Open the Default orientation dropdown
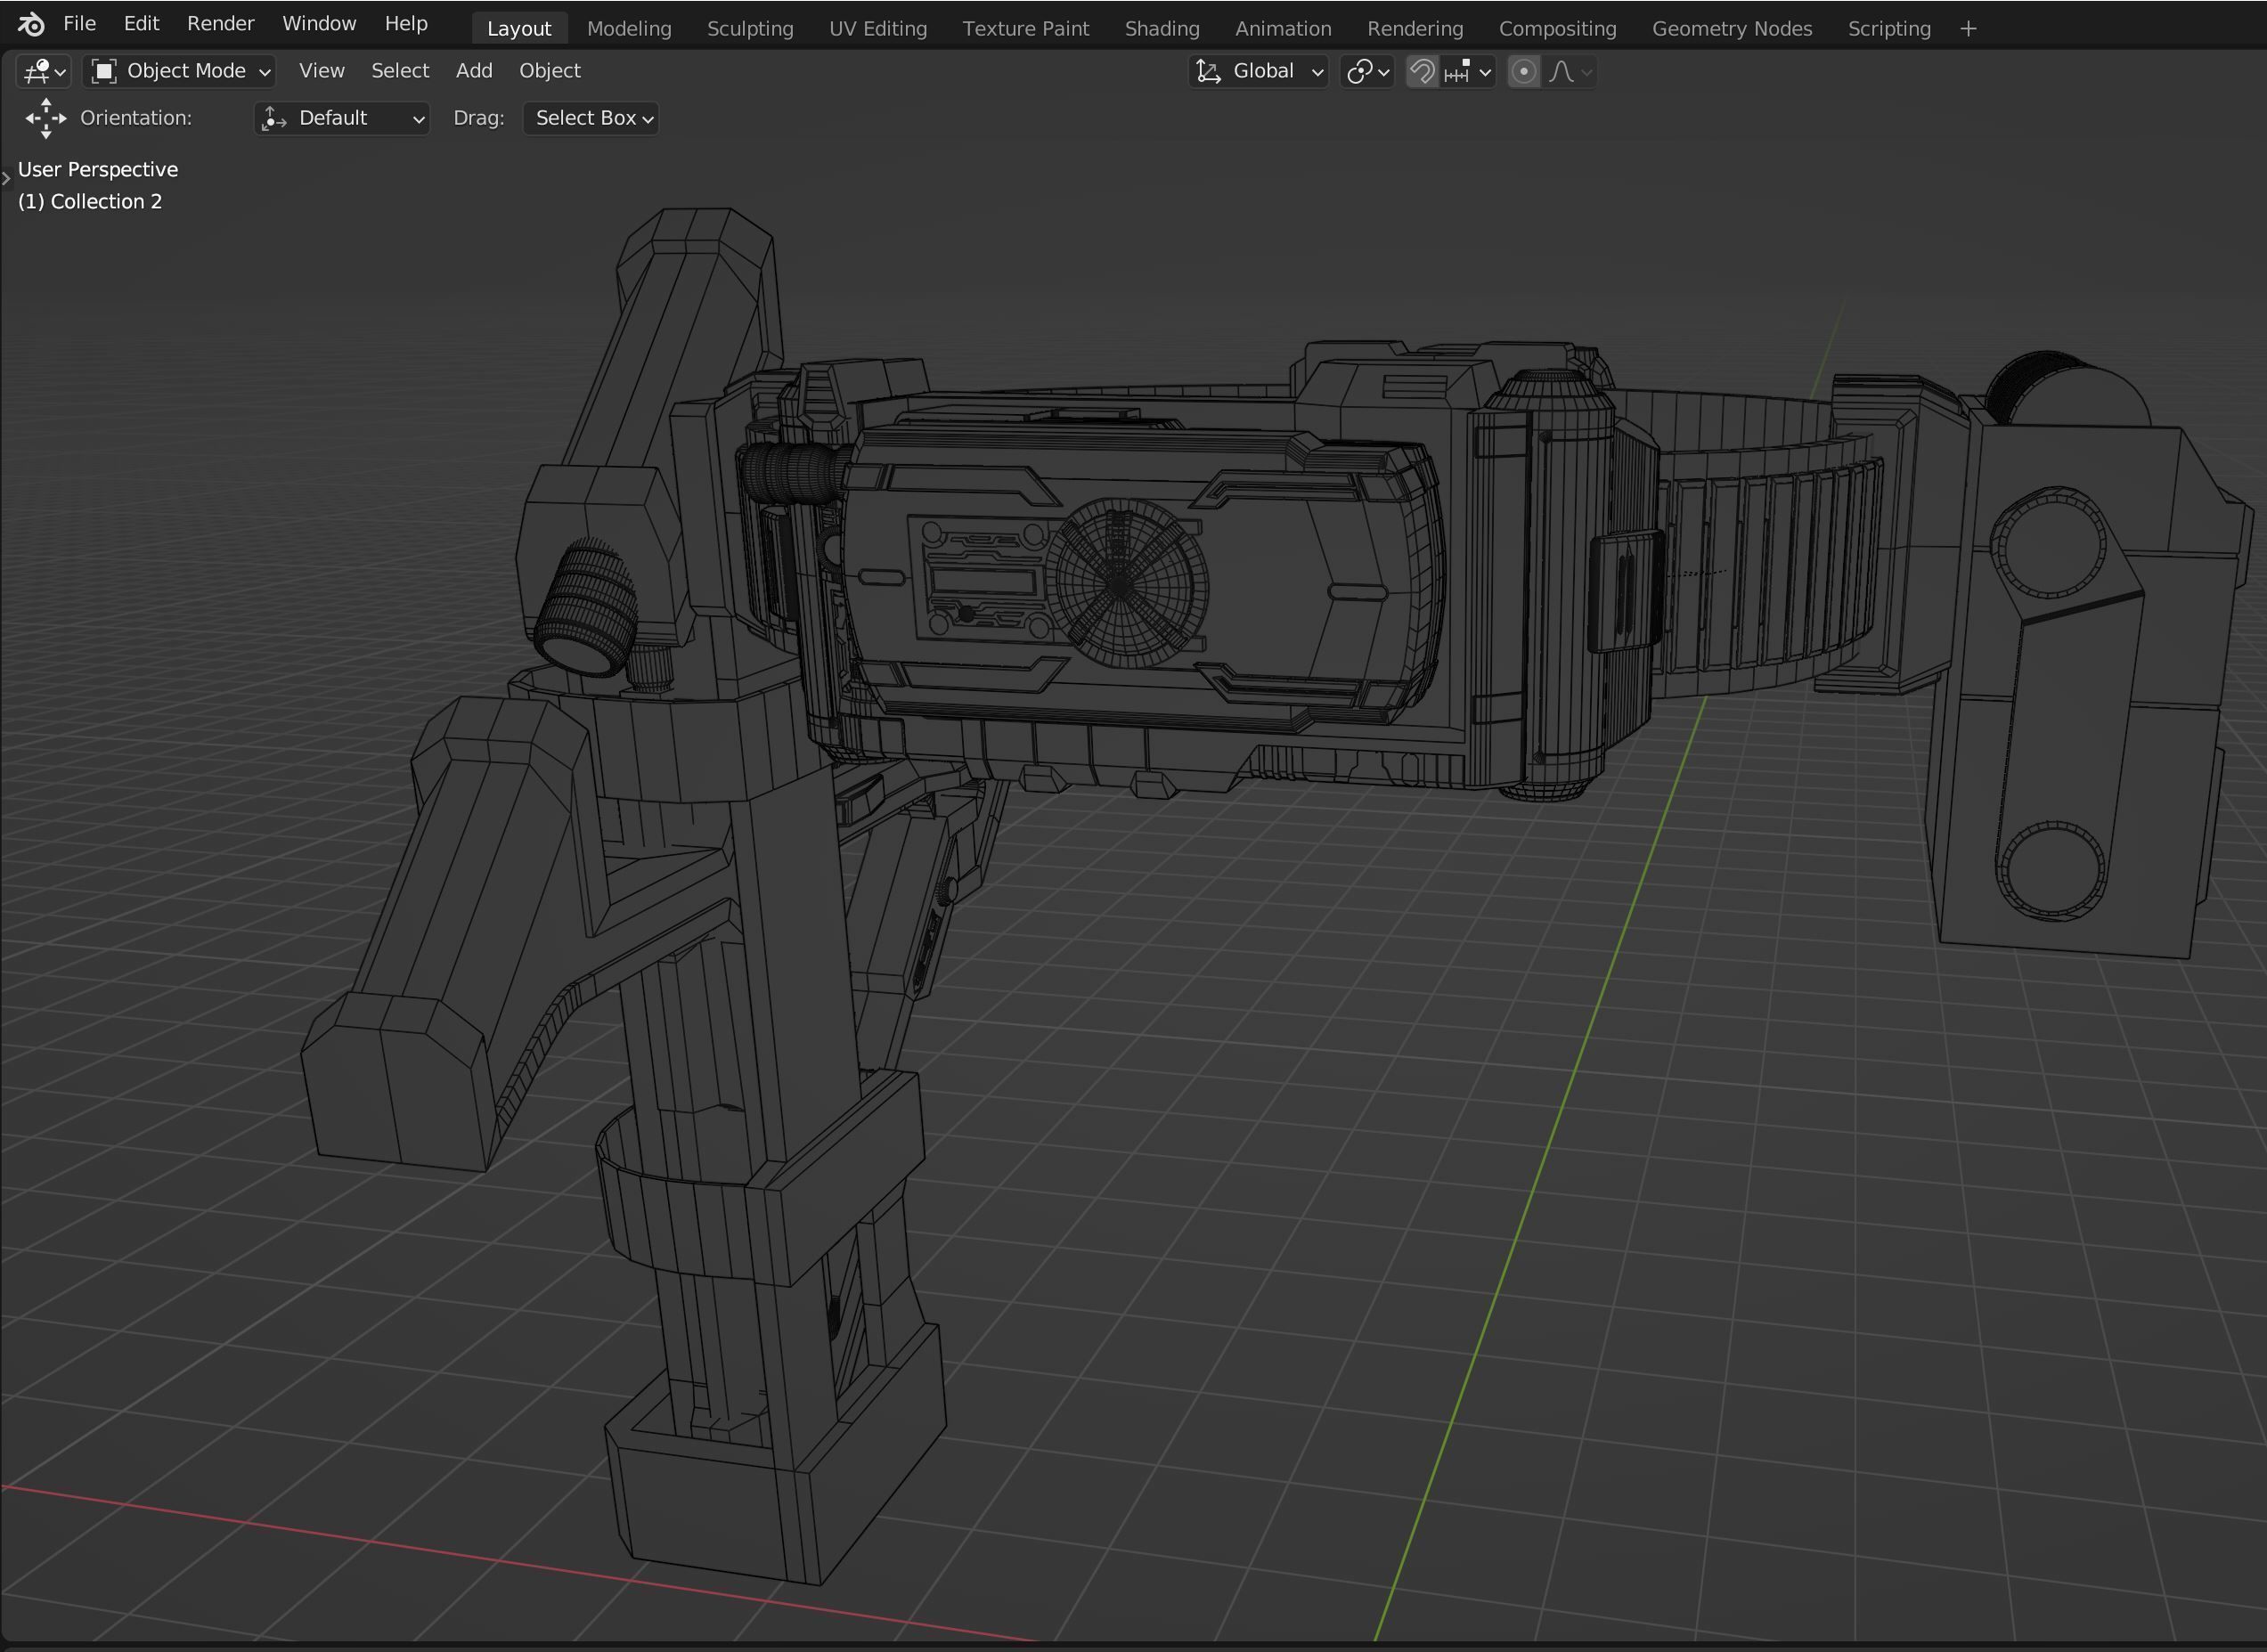The height and width of the screenshot is (1652, 2267). (x=342, y=118)
